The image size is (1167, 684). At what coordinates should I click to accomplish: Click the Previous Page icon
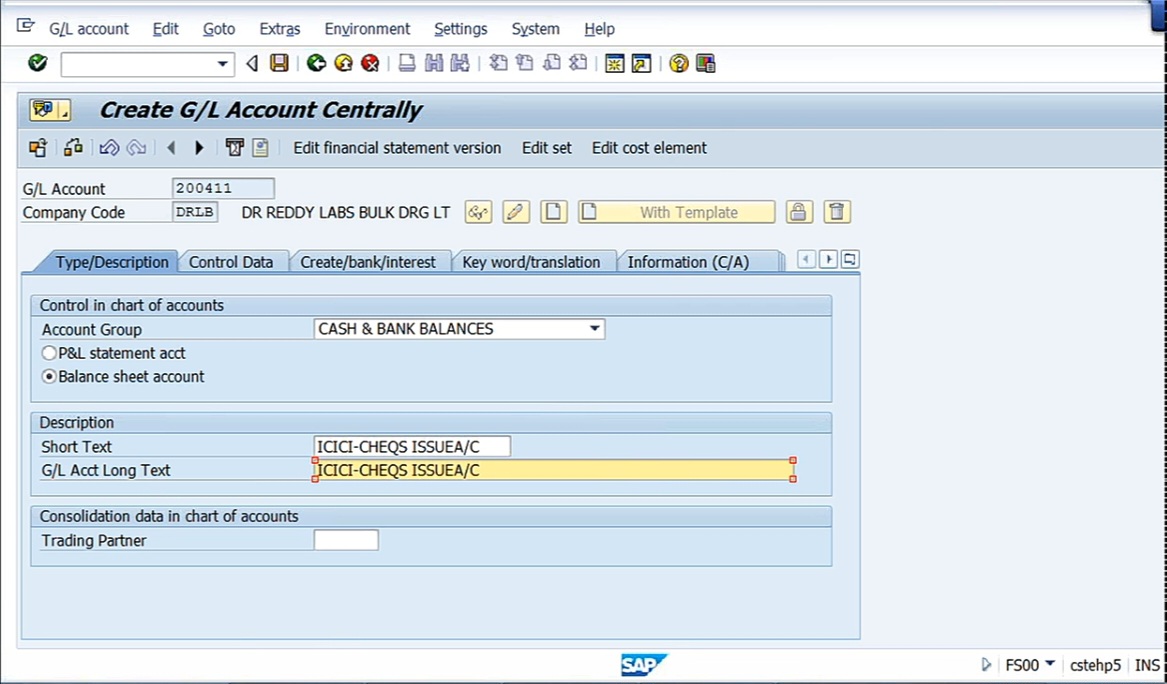(x=525, y=63)
